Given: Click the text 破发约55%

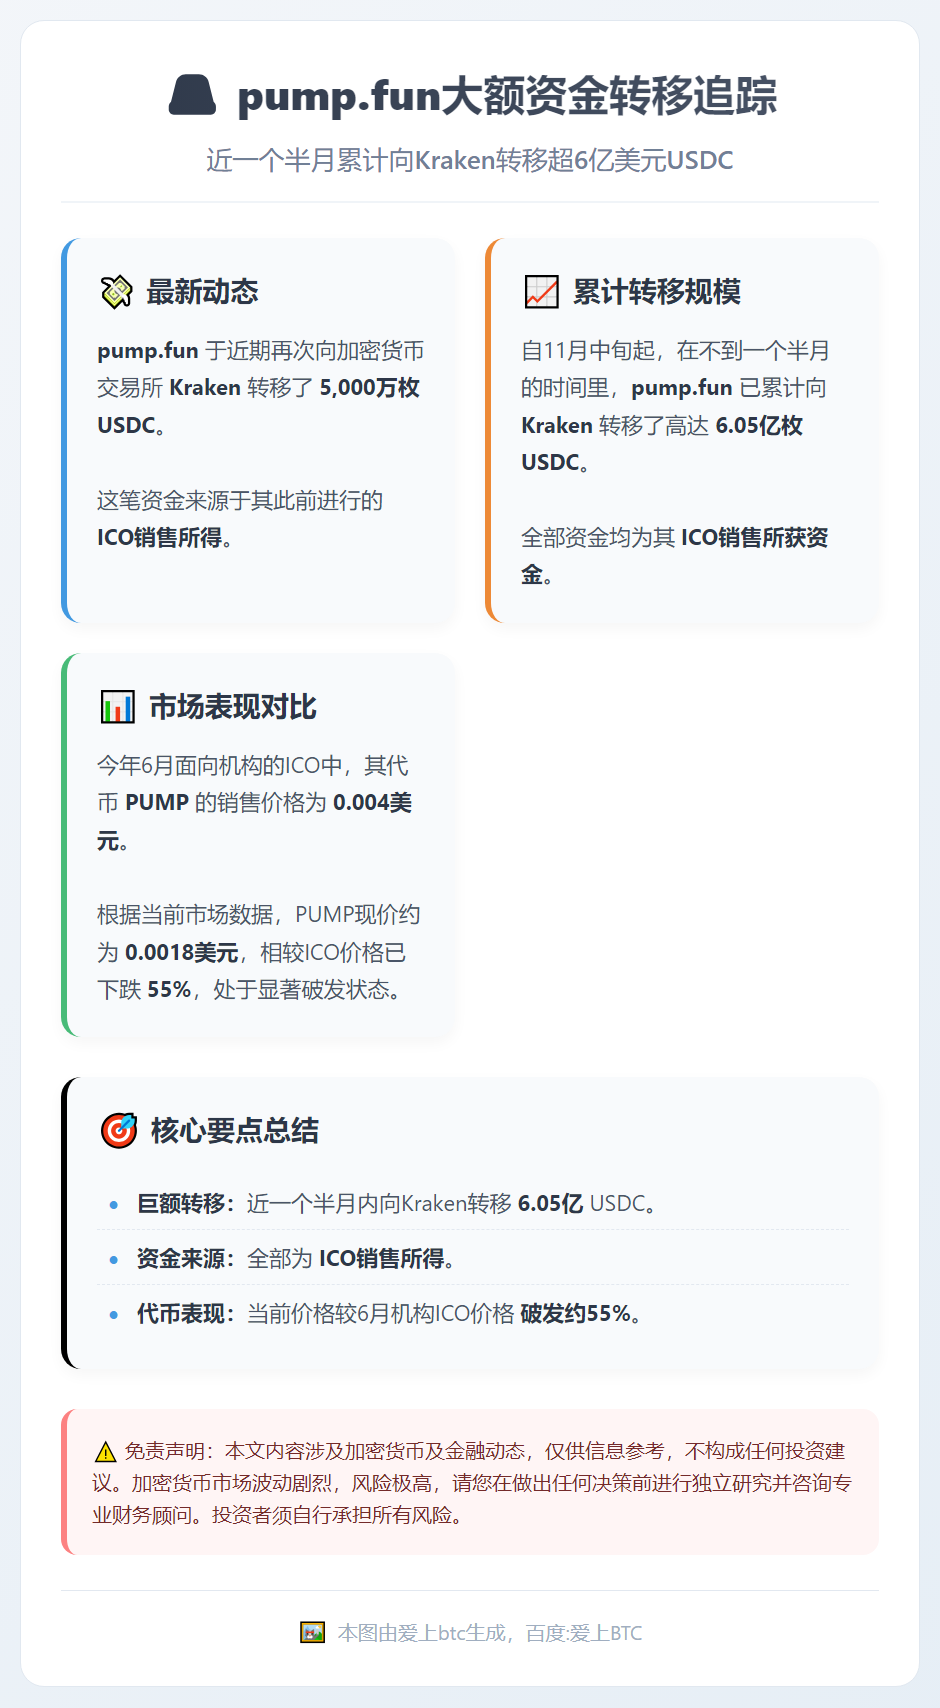Looking at the screenshot, I should click(x=575, y=1313).
